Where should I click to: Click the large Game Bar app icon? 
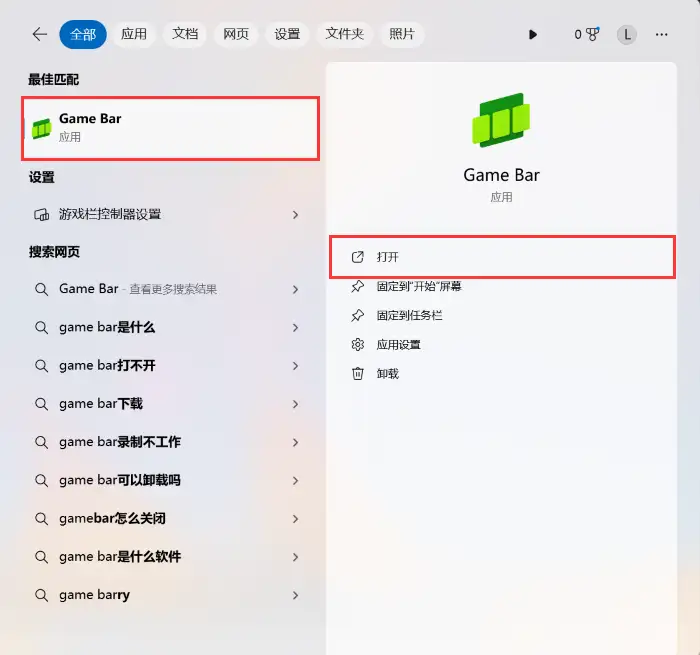[501, 120]
